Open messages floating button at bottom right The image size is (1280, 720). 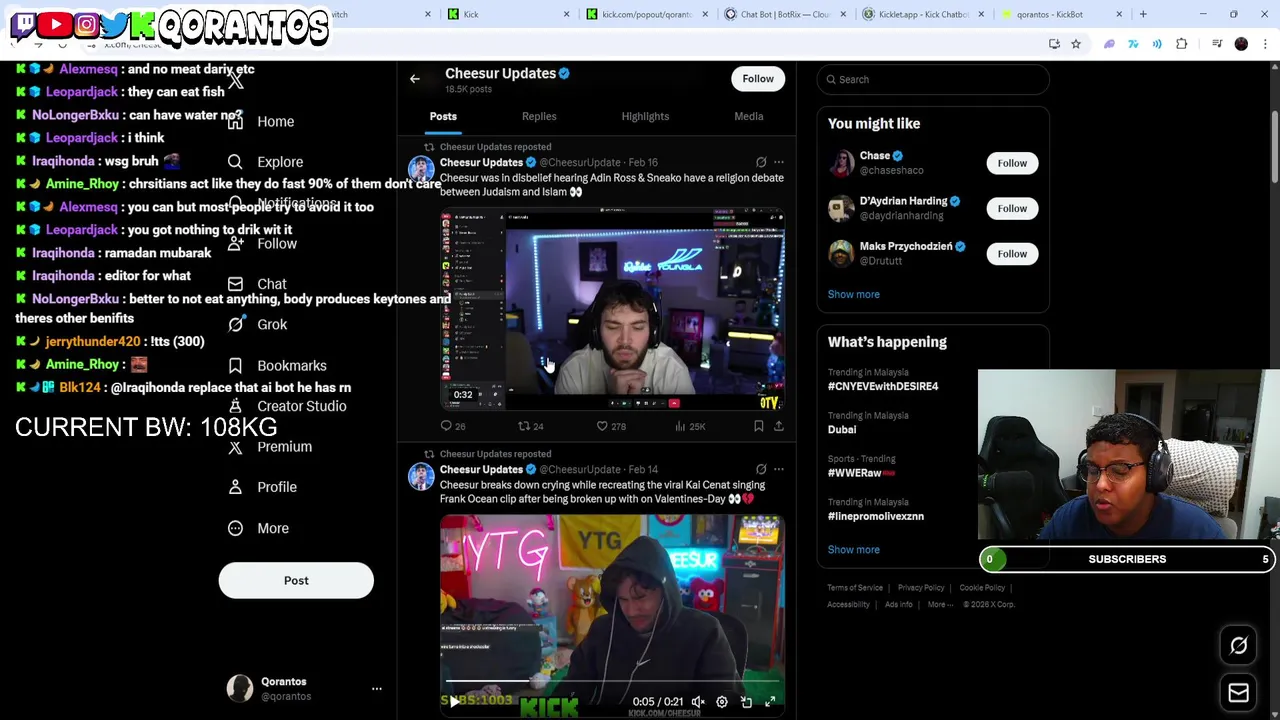tap(1238, 692)
